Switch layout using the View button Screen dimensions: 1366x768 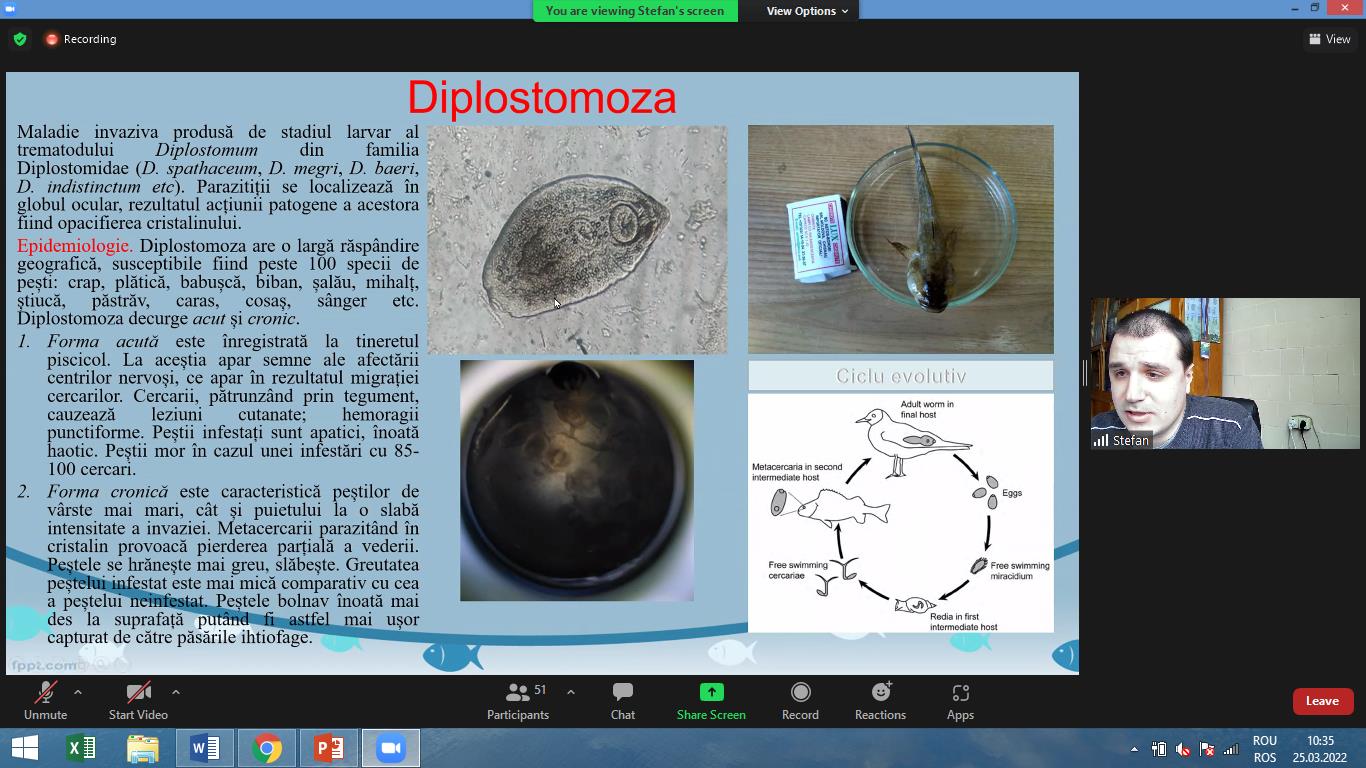click(1330, 39)
